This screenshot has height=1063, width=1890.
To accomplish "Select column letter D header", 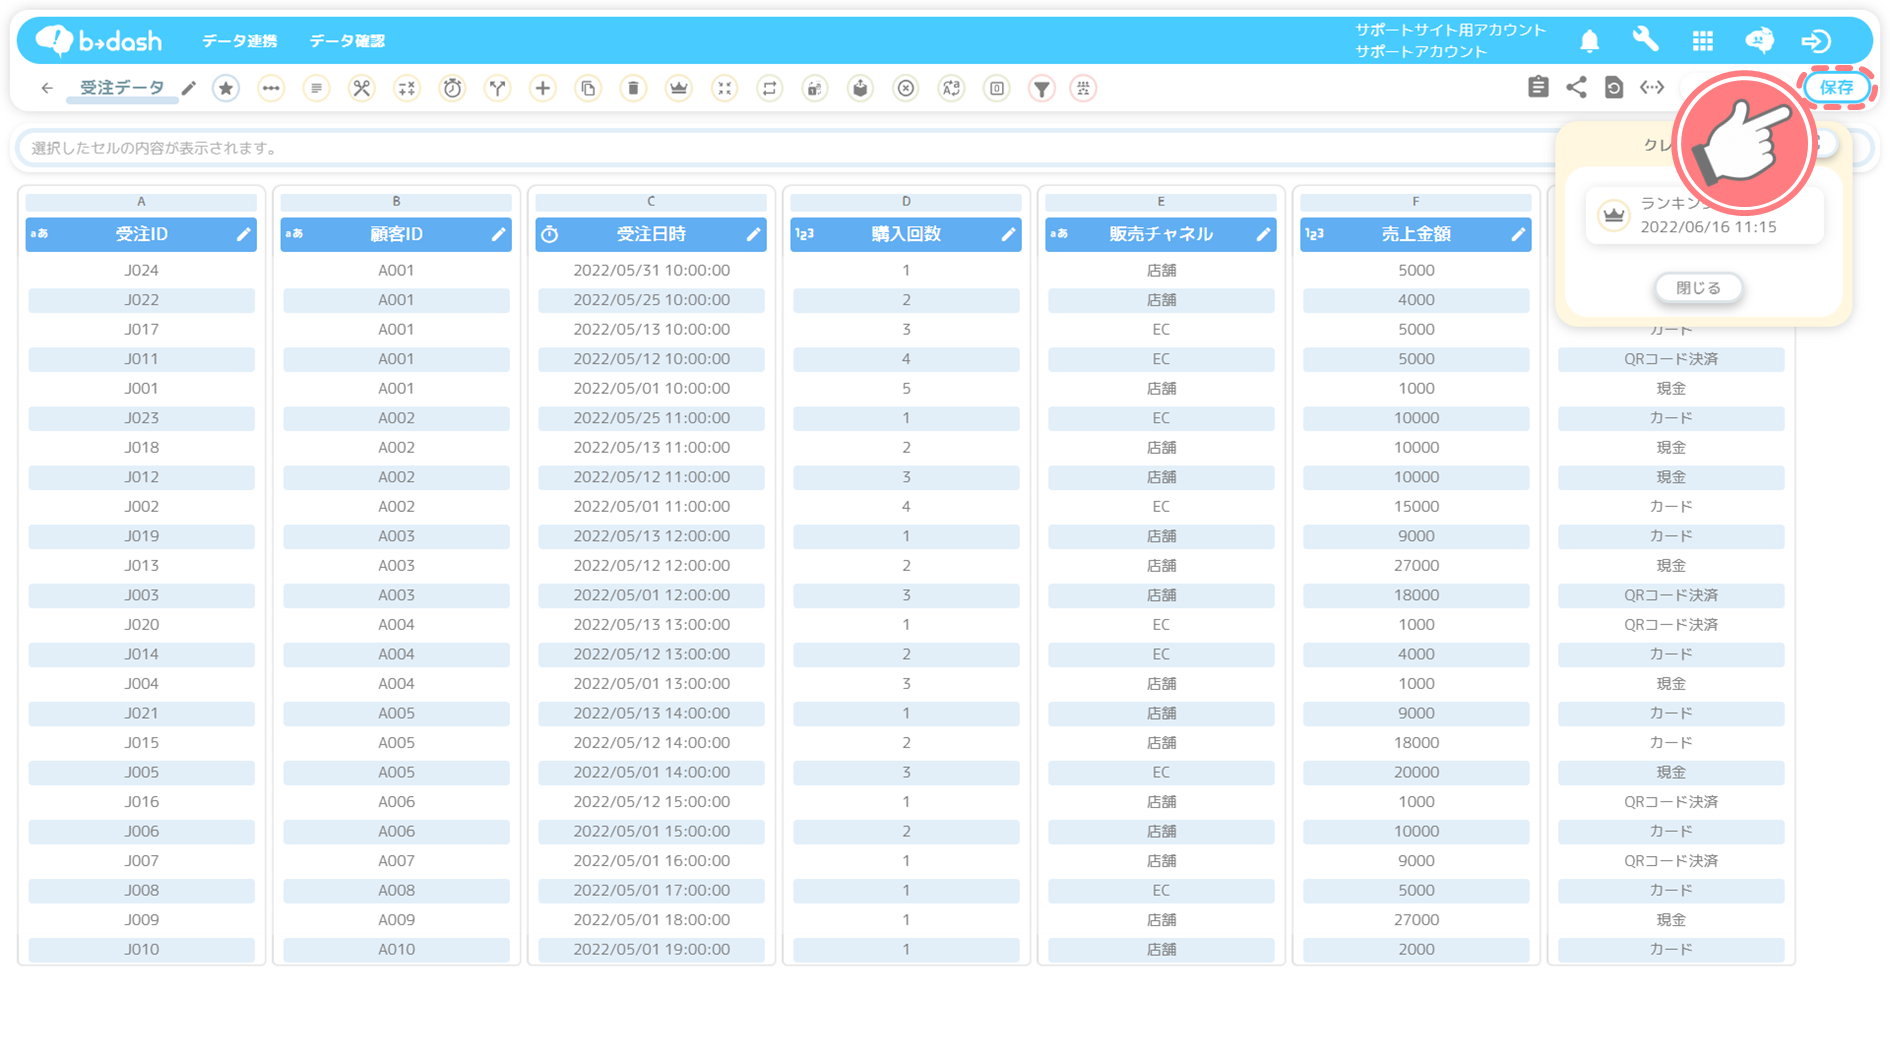I will click(906, 201).
